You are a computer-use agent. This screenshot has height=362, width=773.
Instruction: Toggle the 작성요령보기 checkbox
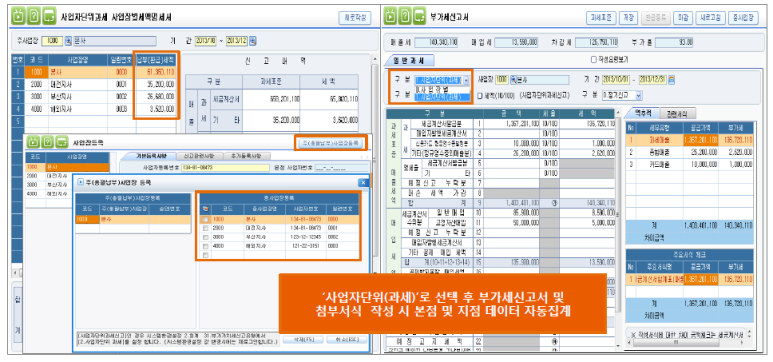(594, 60)
